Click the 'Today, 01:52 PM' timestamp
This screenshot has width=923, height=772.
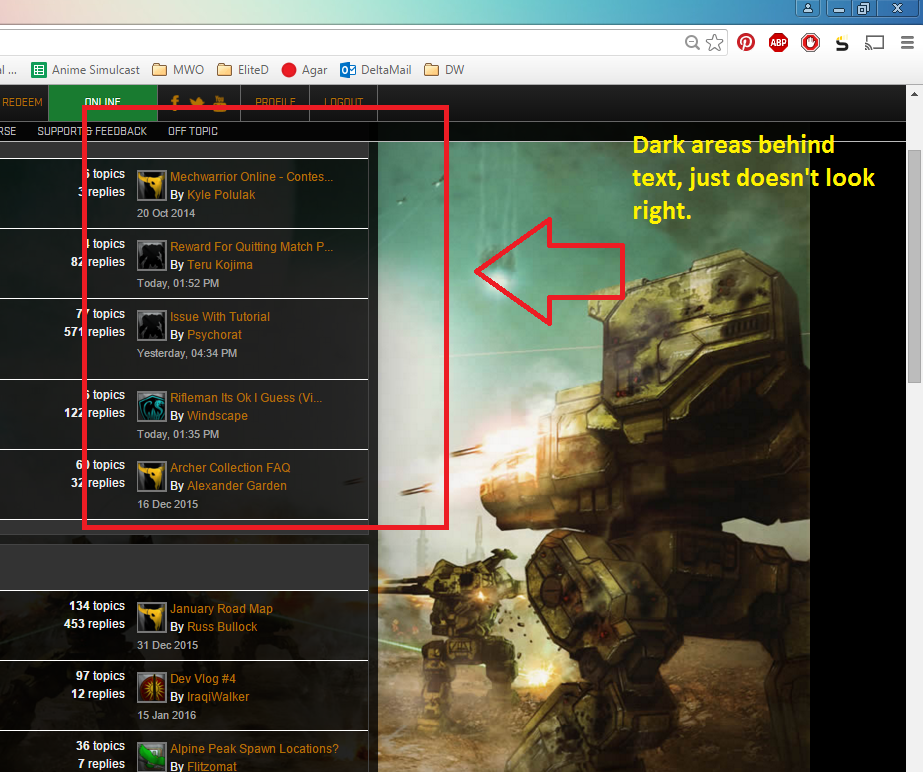coord(178,283)
